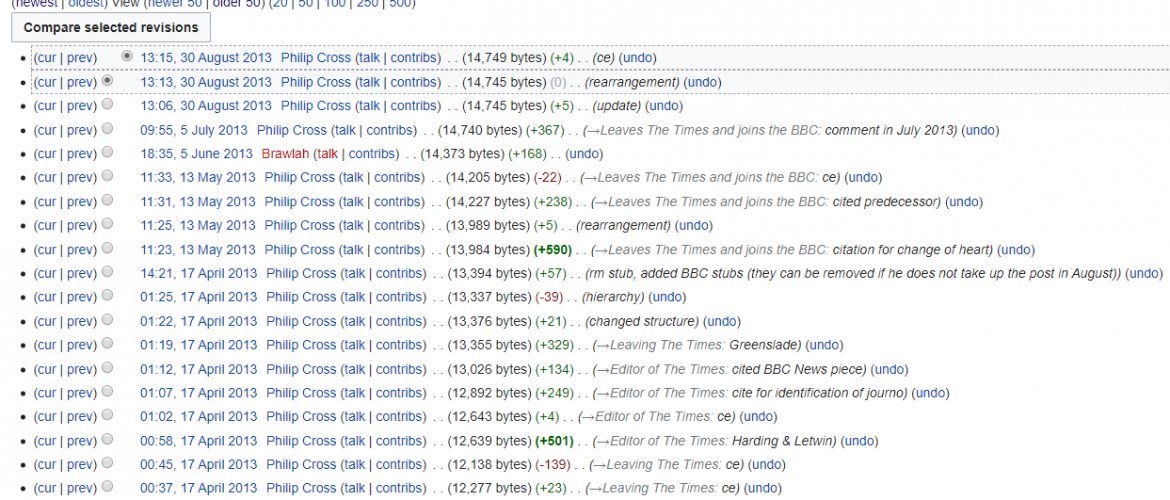Open the 13:13, 30 August 2013 revision link
The image size is (1170, 500).
(205, 82)
